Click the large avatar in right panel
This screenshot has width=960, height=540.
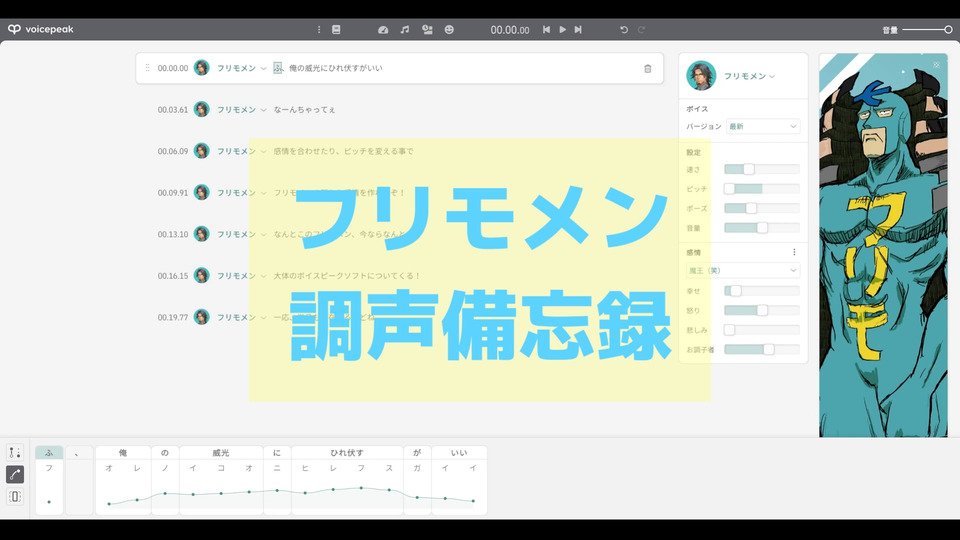tap(701, 76)
